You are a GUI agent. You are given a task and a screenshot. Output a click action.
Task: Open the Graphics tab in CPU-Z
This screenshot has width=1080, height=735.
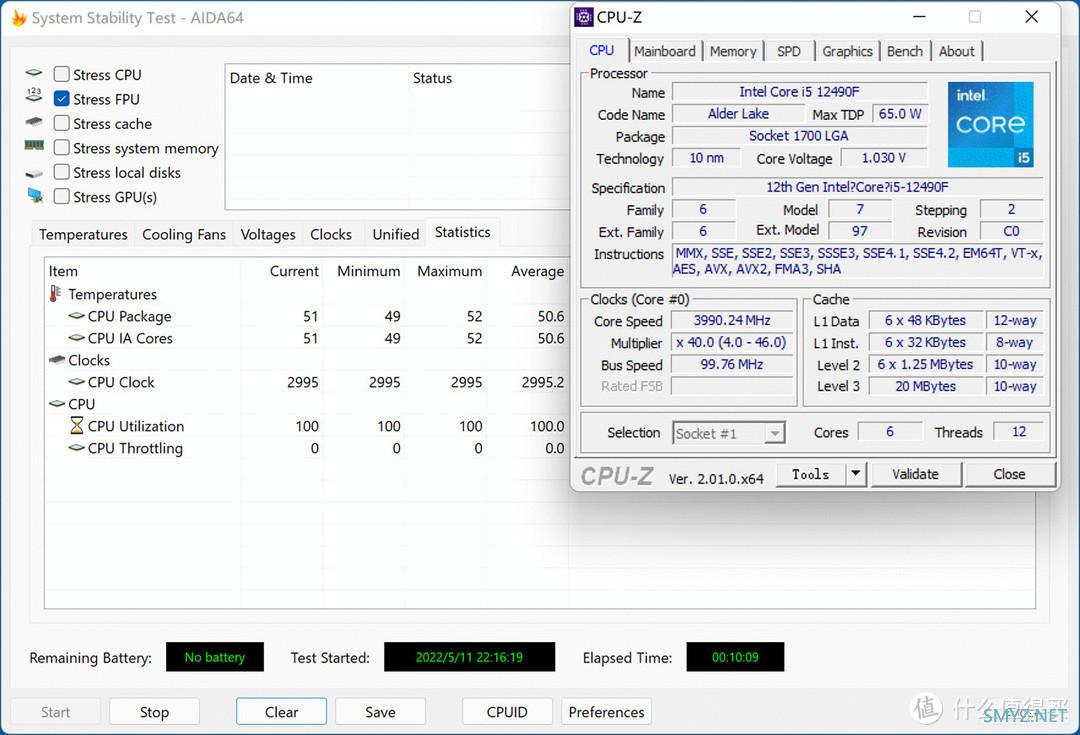click(x=847, y=51)
